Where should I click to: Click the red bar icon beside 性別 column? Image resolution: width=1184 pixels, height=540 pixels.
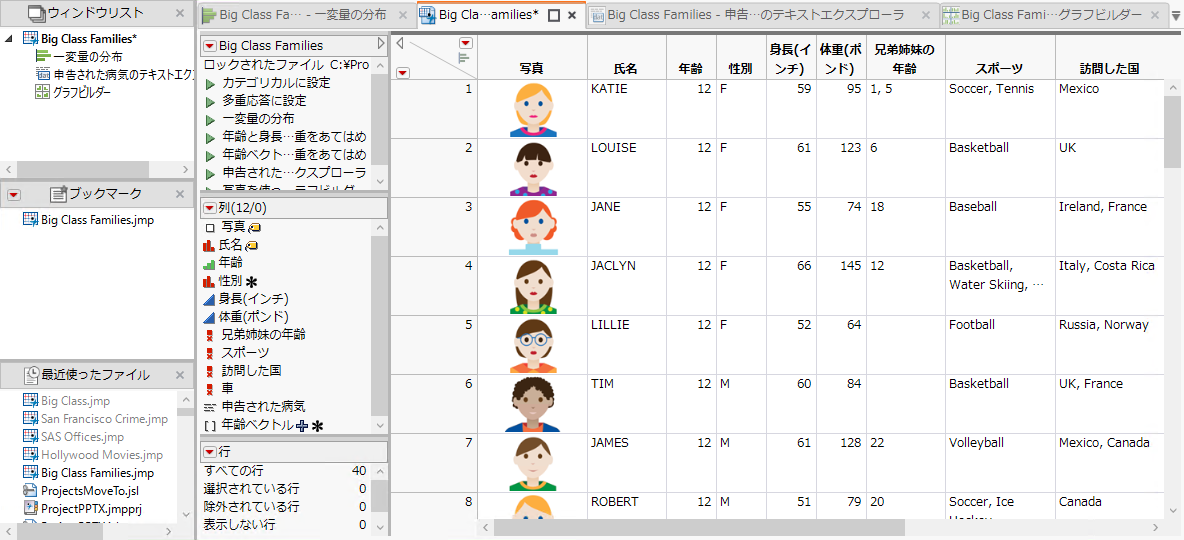(209, 281)
